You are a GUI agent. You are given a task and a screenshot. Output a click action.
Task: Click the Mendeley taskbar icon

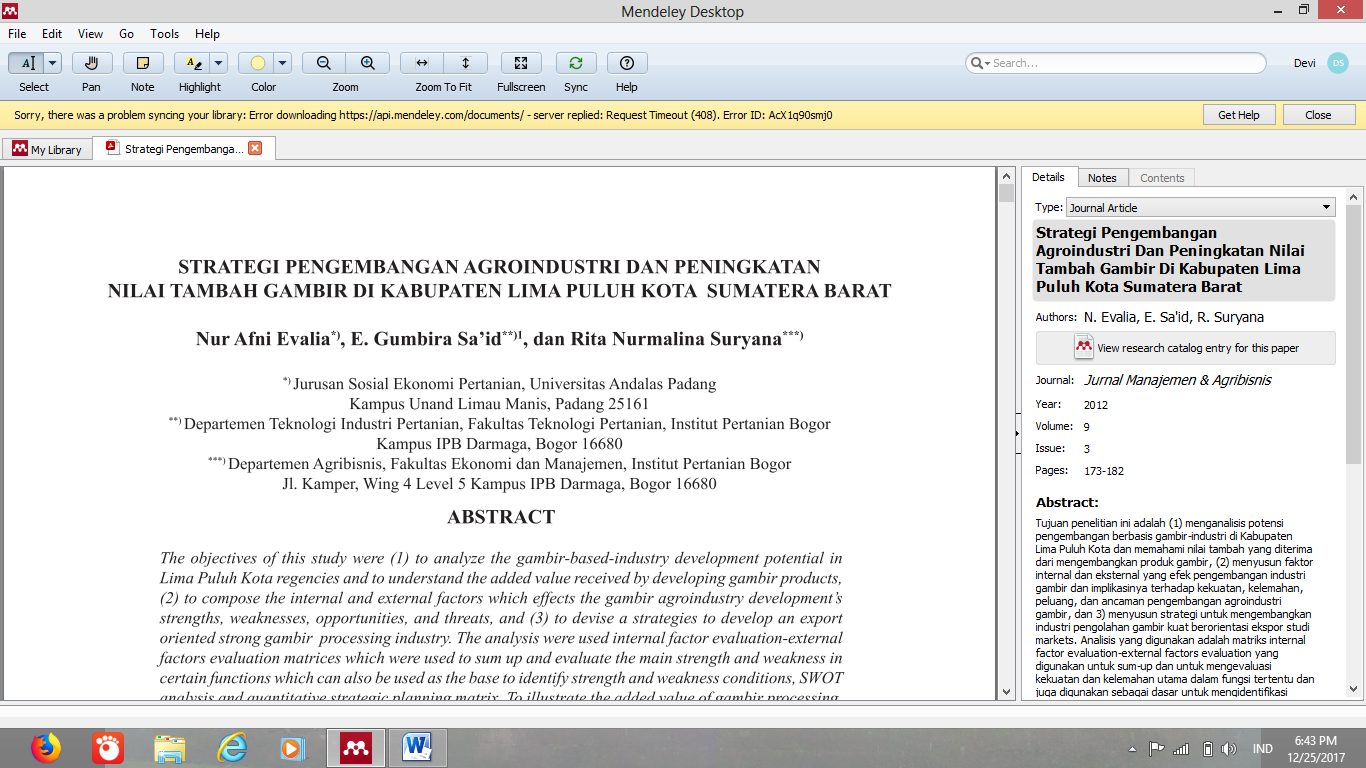pyautogui.click(x=356, y=748)
